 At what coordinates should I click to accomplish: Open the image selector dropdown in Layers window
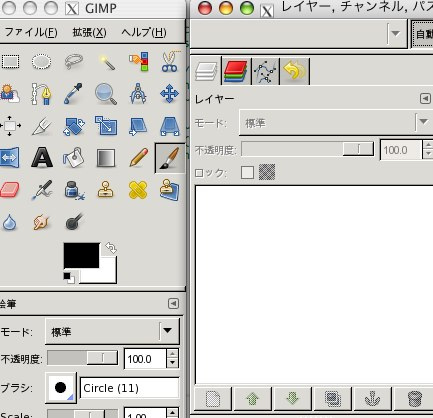(x=299, y=33)
